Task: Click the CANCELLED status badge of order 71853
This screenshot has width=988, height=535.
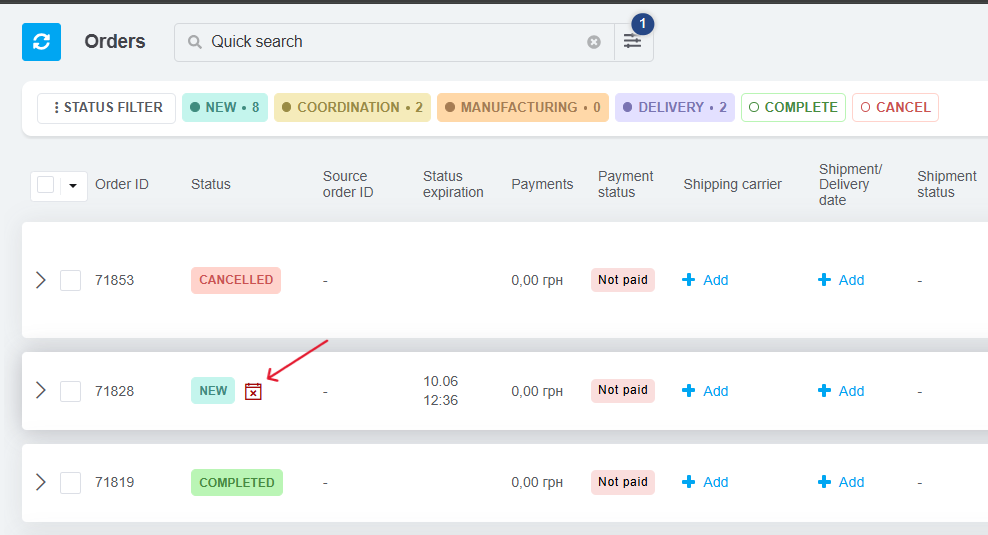Action: point(236,280)
